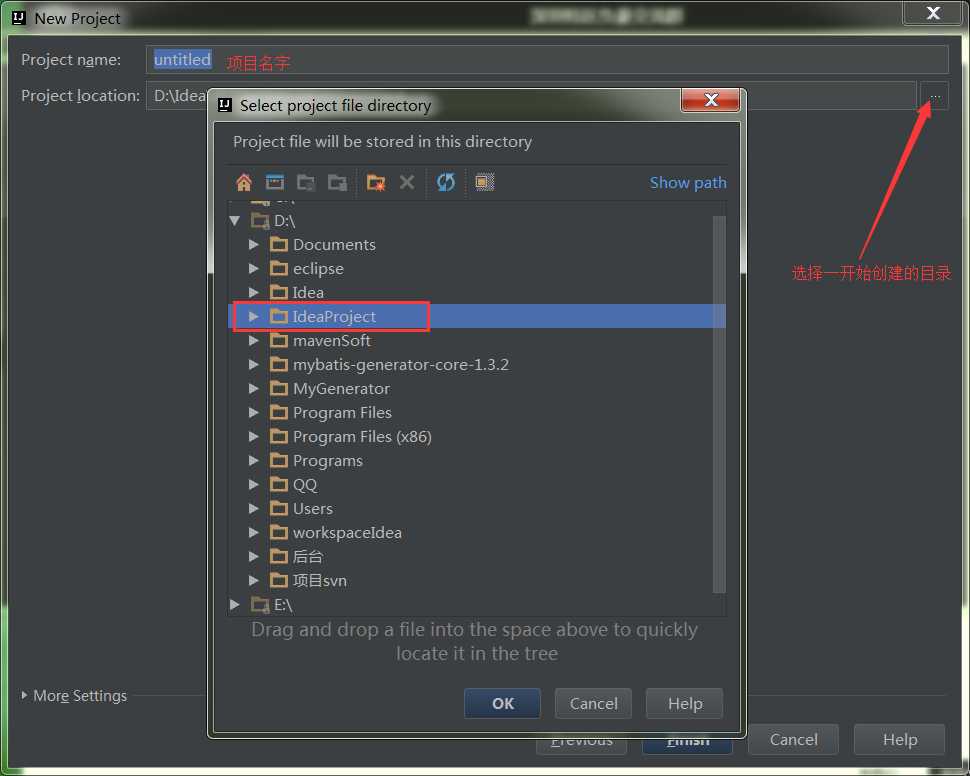Create a new folder via toolbar icon
The width and height of the screenshot is (970, 776).
click(376, 183)
